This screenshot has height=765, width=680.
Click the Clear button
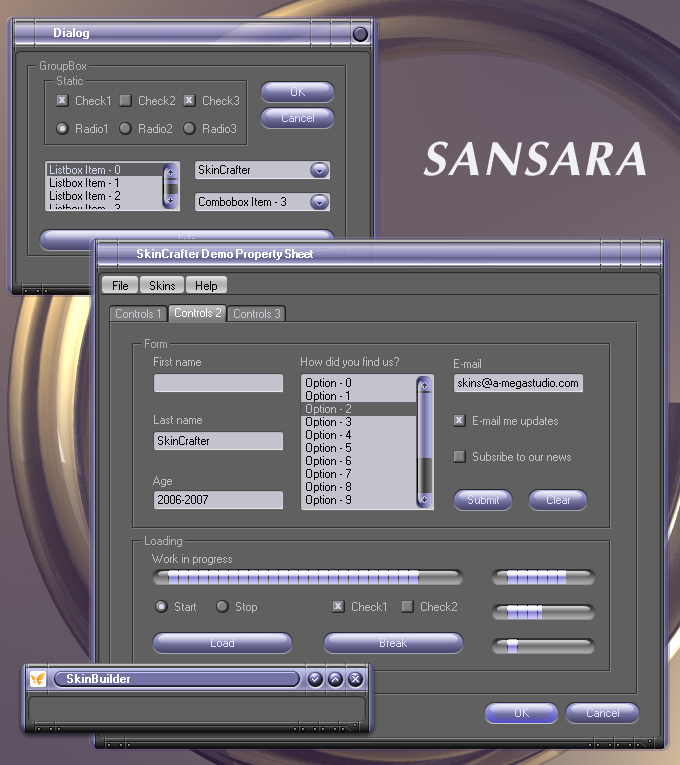(558, 500)
